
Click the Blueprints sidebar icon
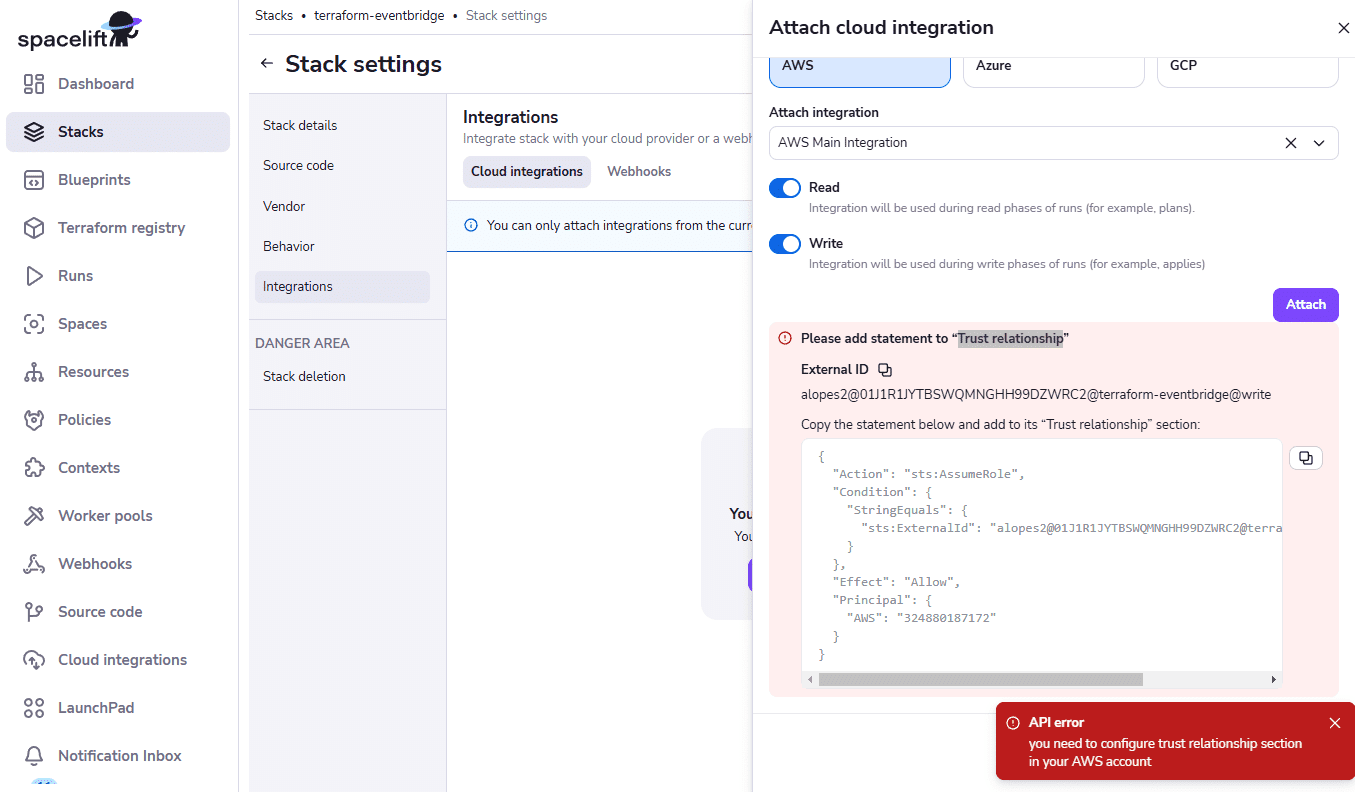pyautogui.click(x=34, y=180)
